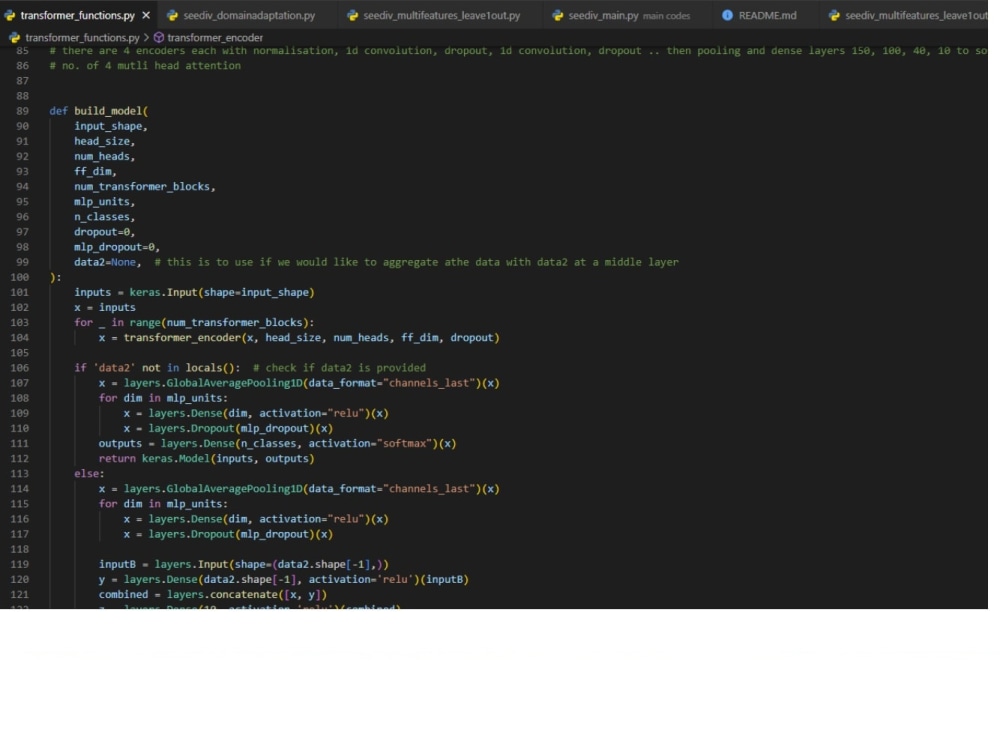Click line number 89

pyautogui.click(x=22, y=111)
